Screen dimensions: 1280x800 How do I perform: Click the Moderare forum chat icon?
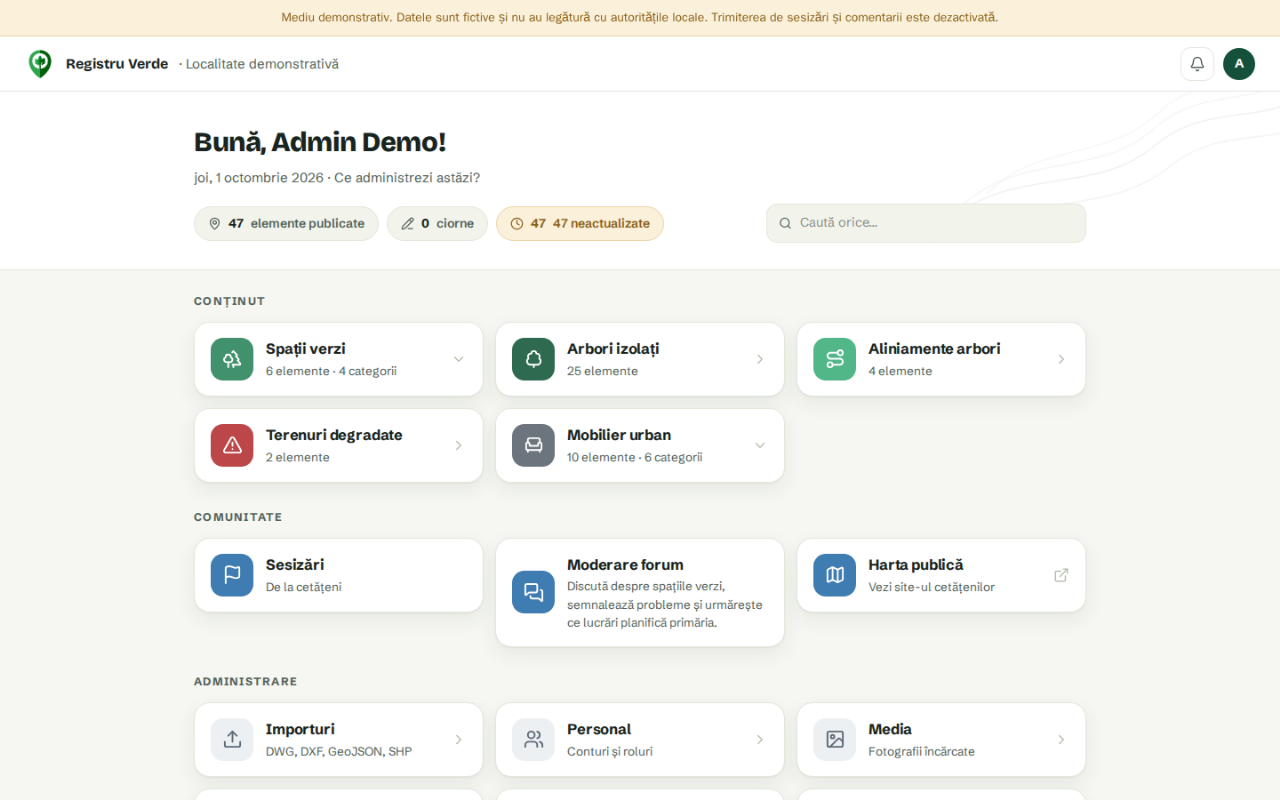pos(533,592)
